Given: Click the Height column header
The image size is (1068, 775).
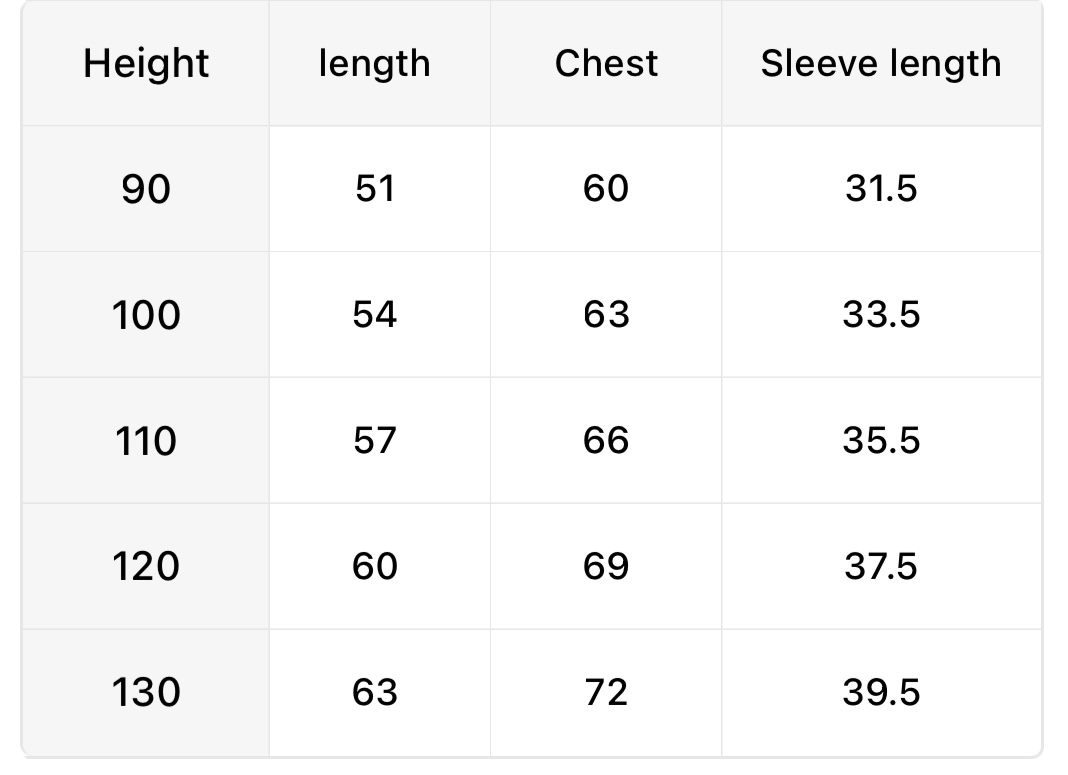Looking at the screenshot, I should click(146, 64).
